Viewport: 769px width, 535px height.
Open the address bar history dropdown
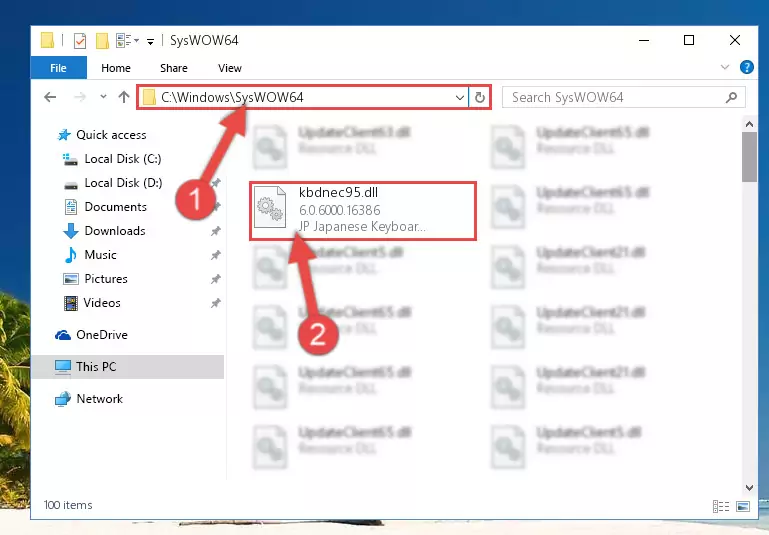point(460,98)
